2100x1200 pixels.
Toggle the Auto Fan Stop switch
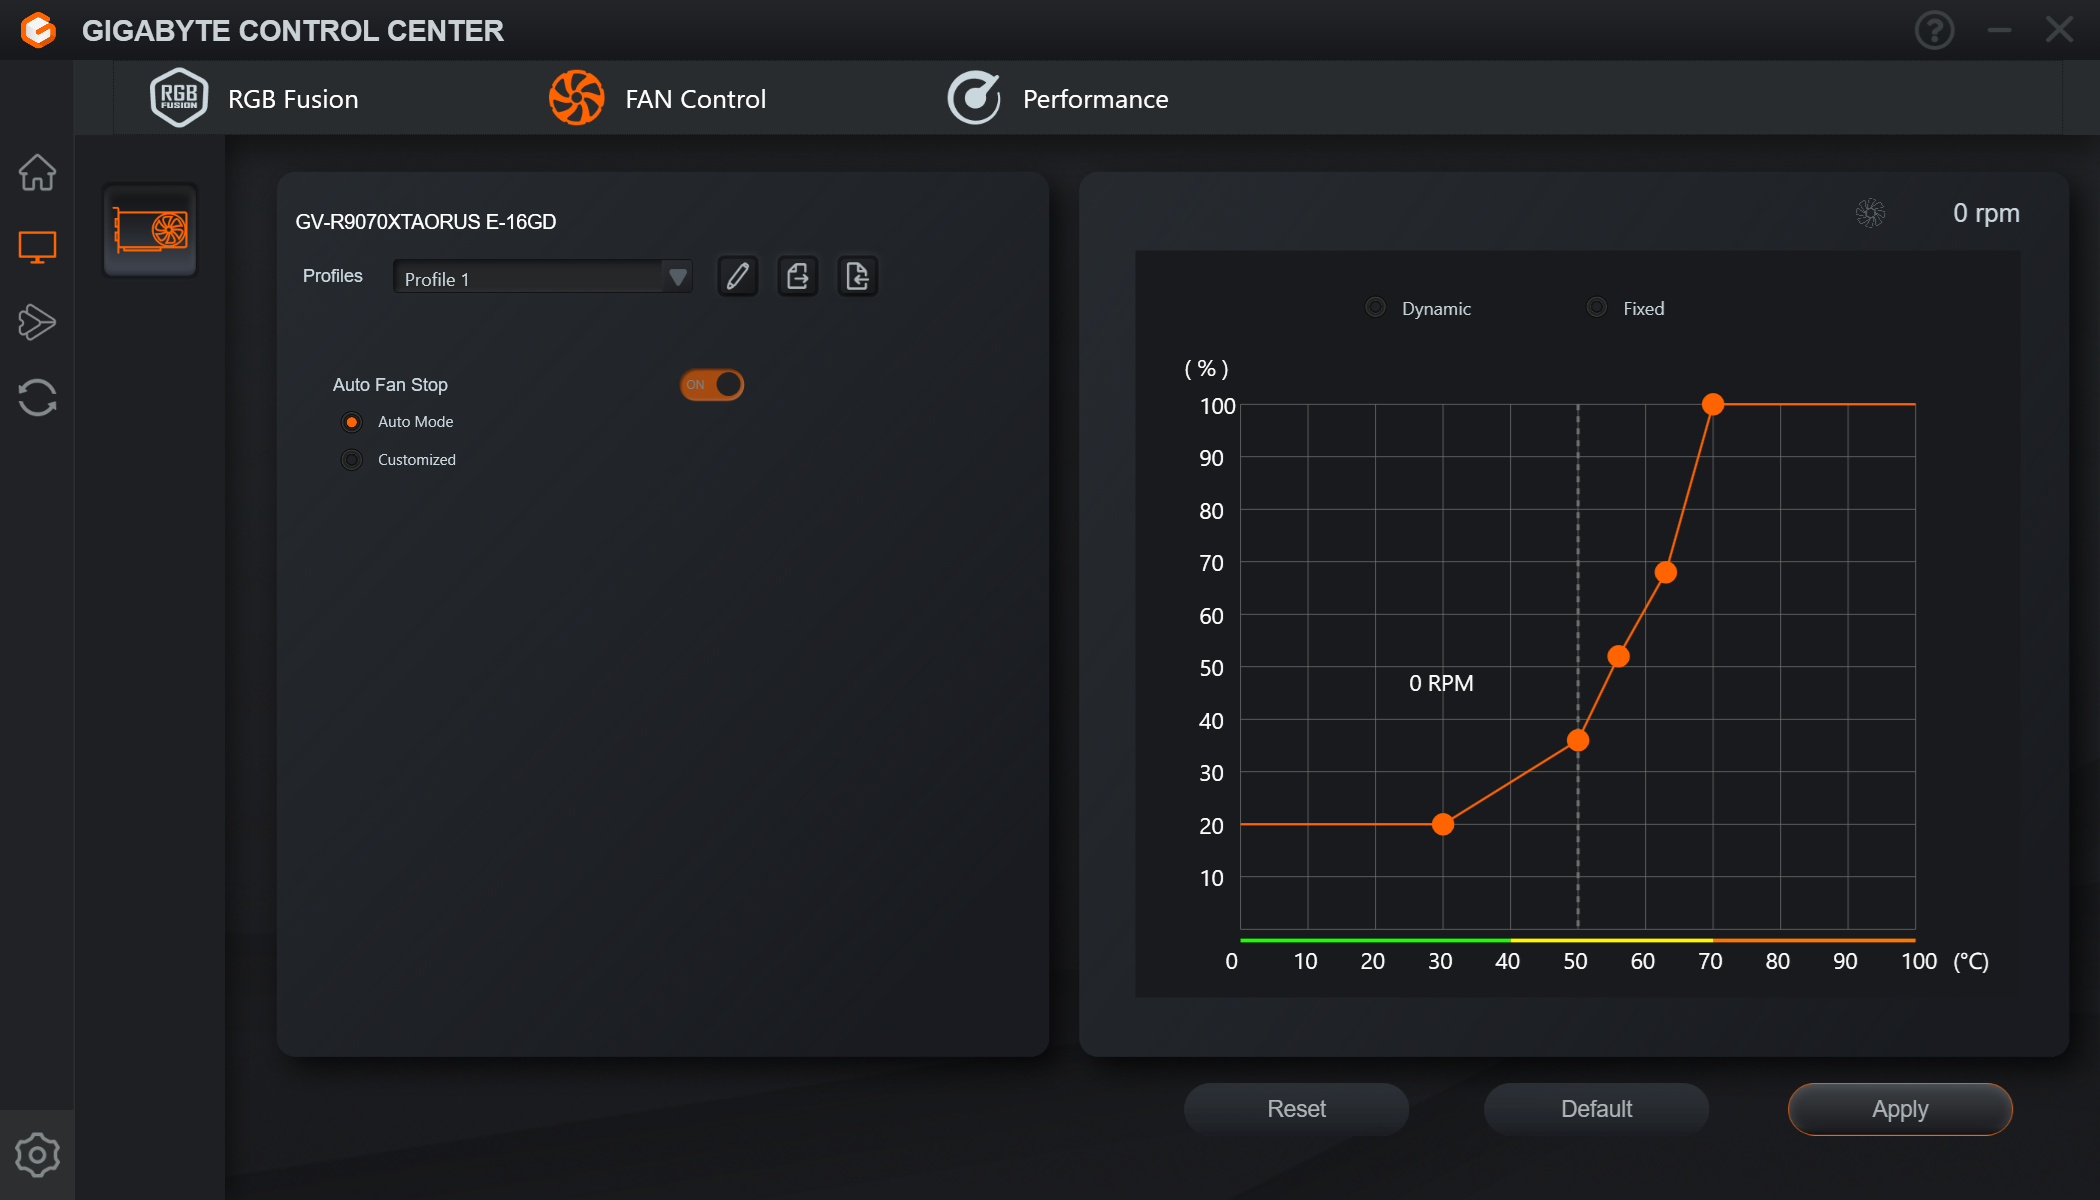click(x=712, y=385)
